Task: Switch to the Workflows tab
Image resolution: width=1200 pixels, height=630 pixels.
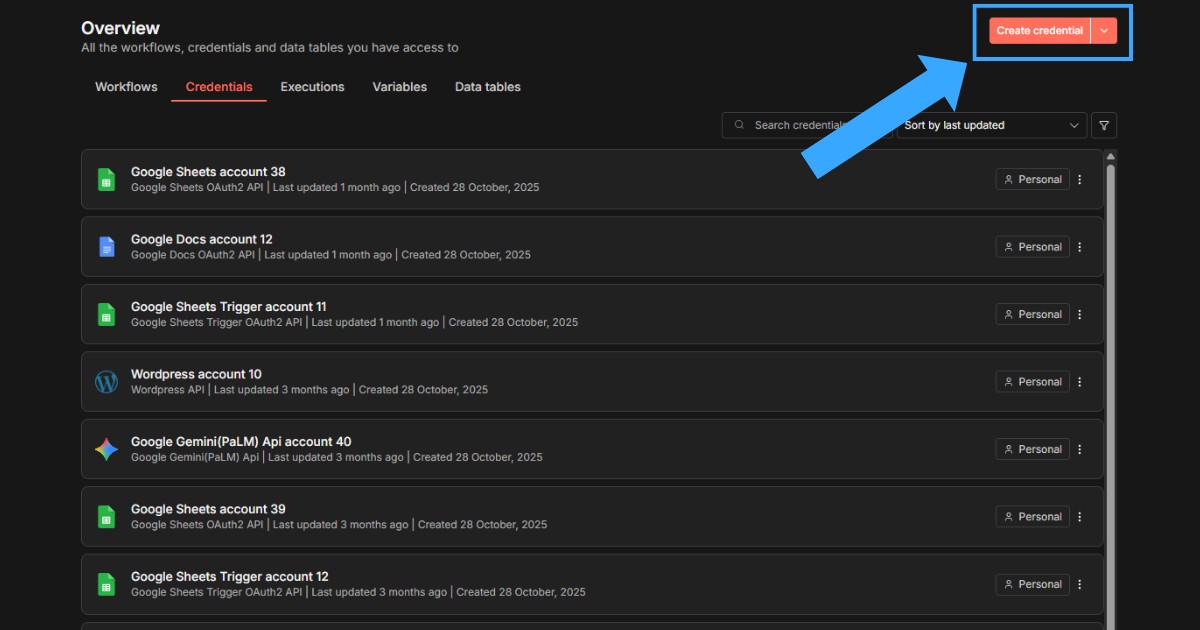Action: click(x=126, y=87)
